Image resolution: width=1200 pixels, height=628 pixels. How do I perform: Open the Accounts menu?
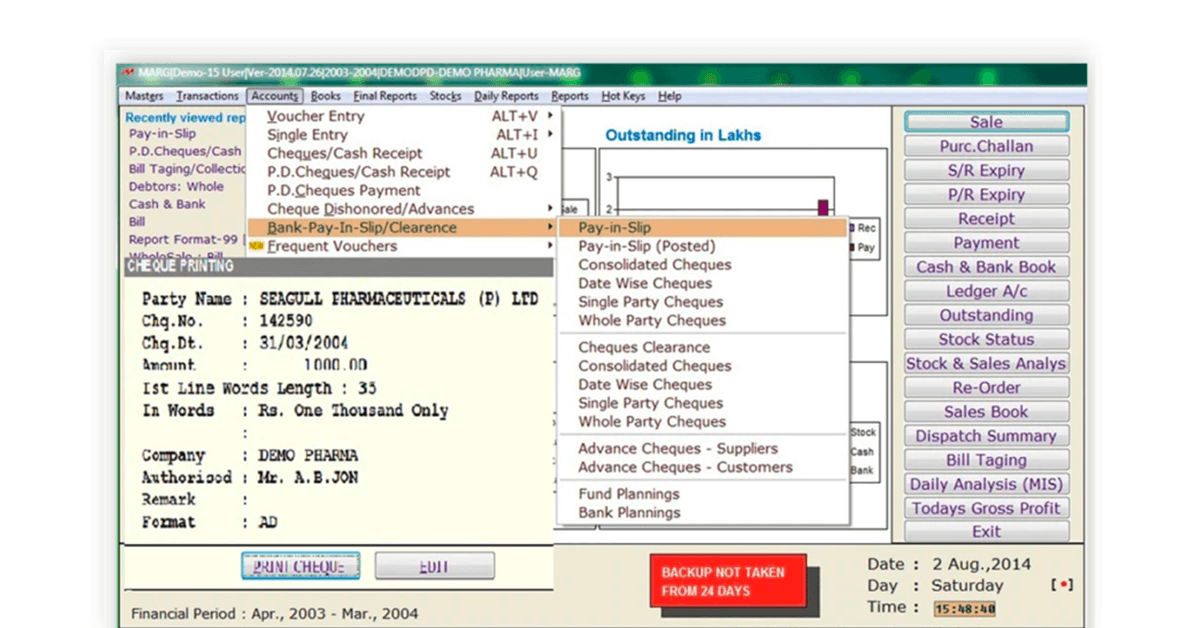click(275, 96)
